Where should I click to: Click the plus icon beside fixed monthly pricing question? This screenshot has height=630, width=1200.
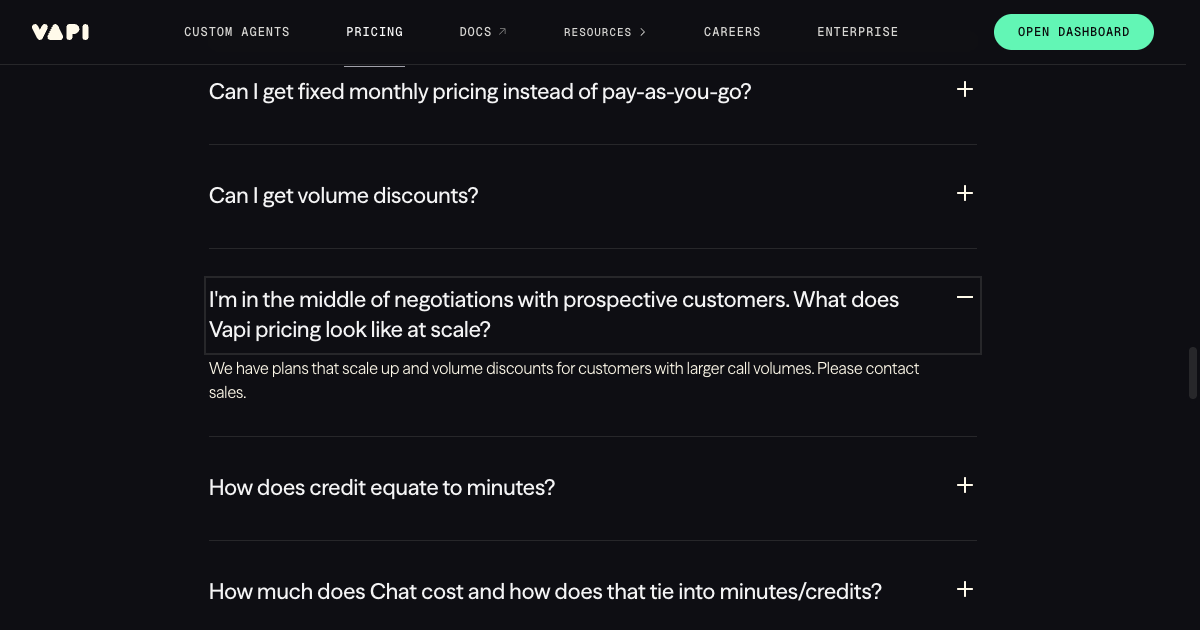pos(964,89)
